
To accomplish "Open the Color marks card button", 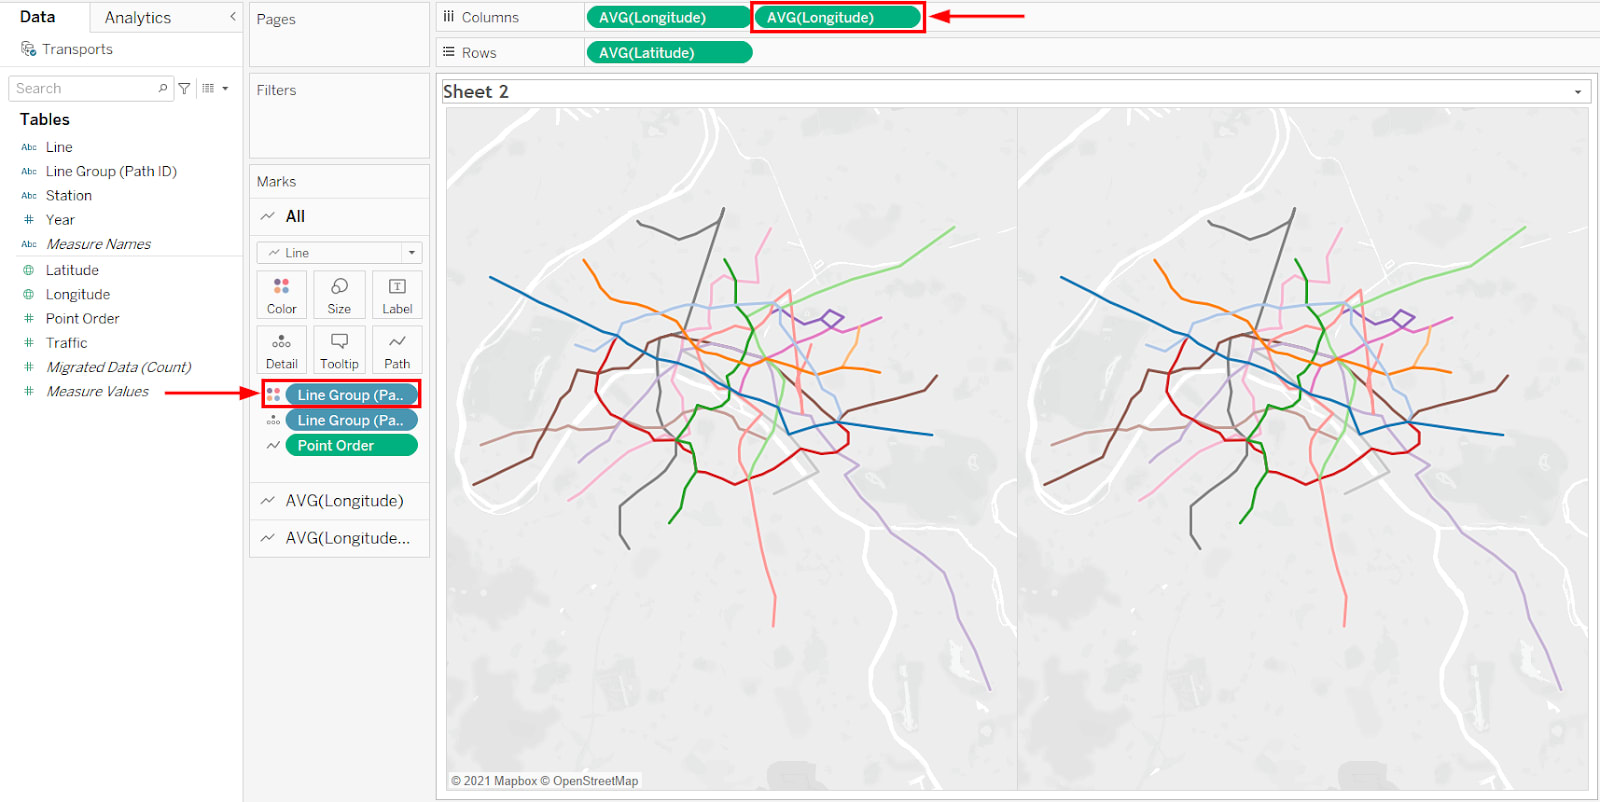I will 281,295.
